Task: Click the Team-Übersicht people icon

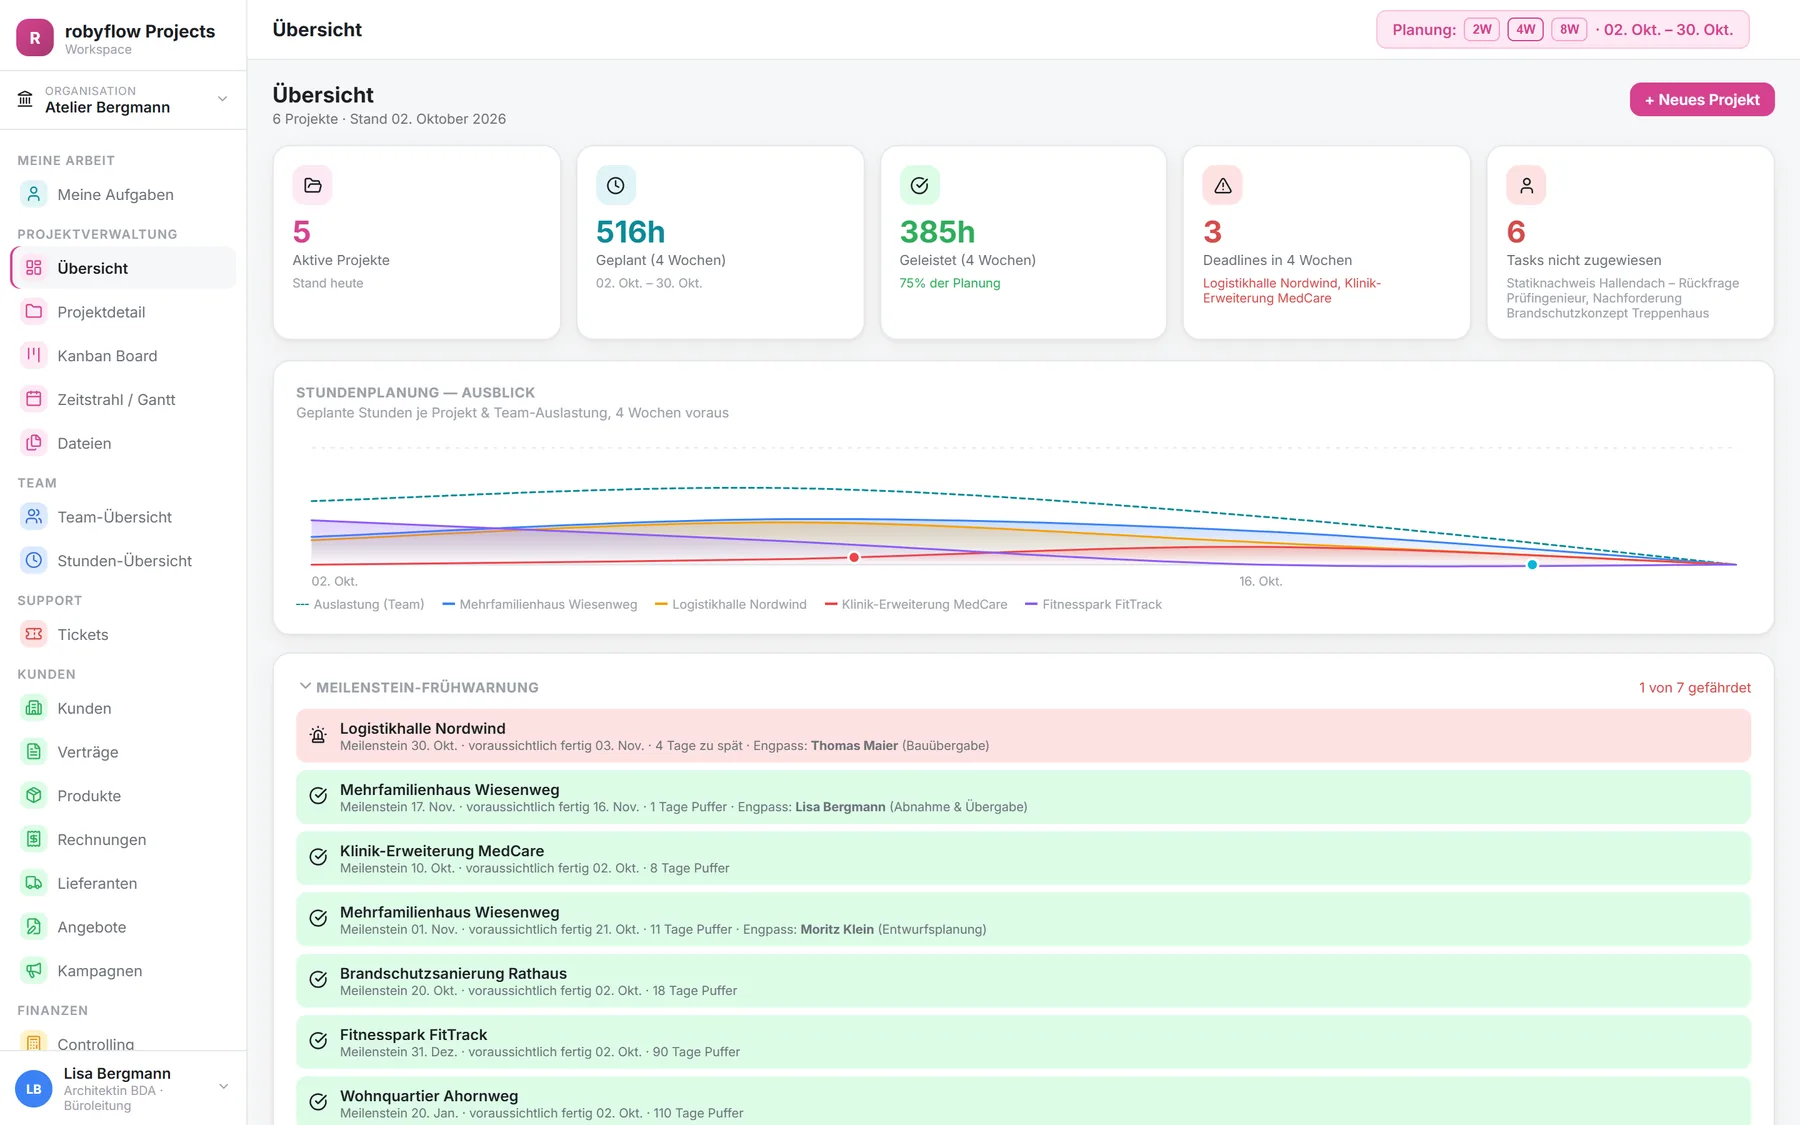Action: click(34, 517)
